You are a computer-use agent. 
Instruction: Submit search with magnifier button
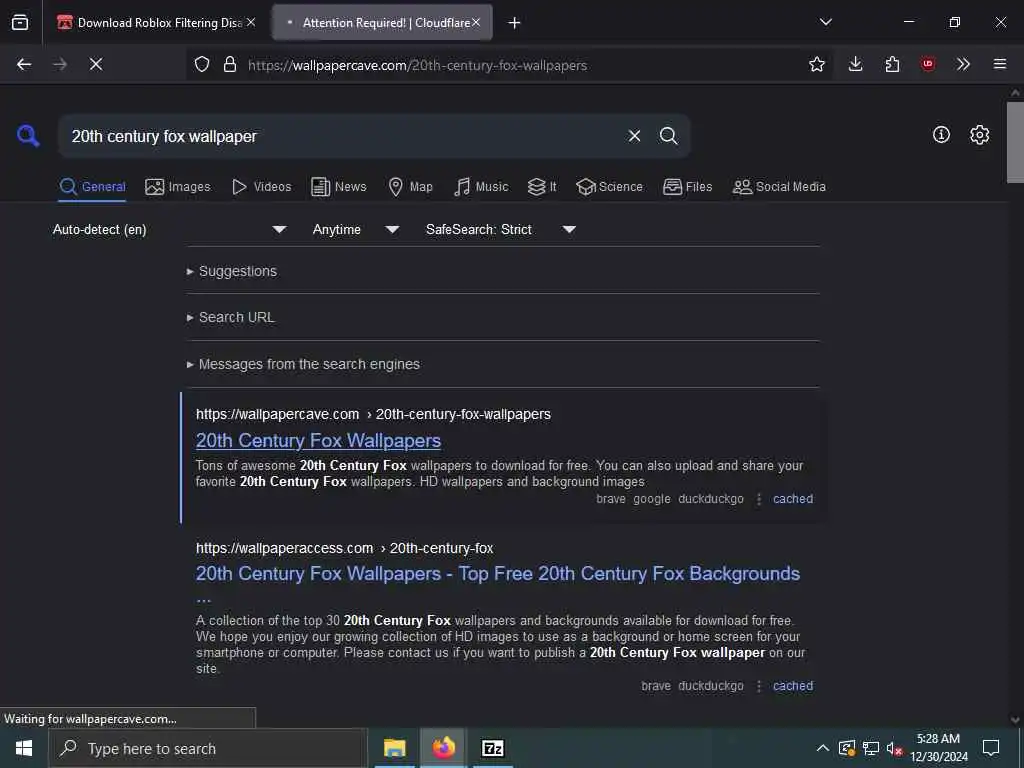point(669,136)
